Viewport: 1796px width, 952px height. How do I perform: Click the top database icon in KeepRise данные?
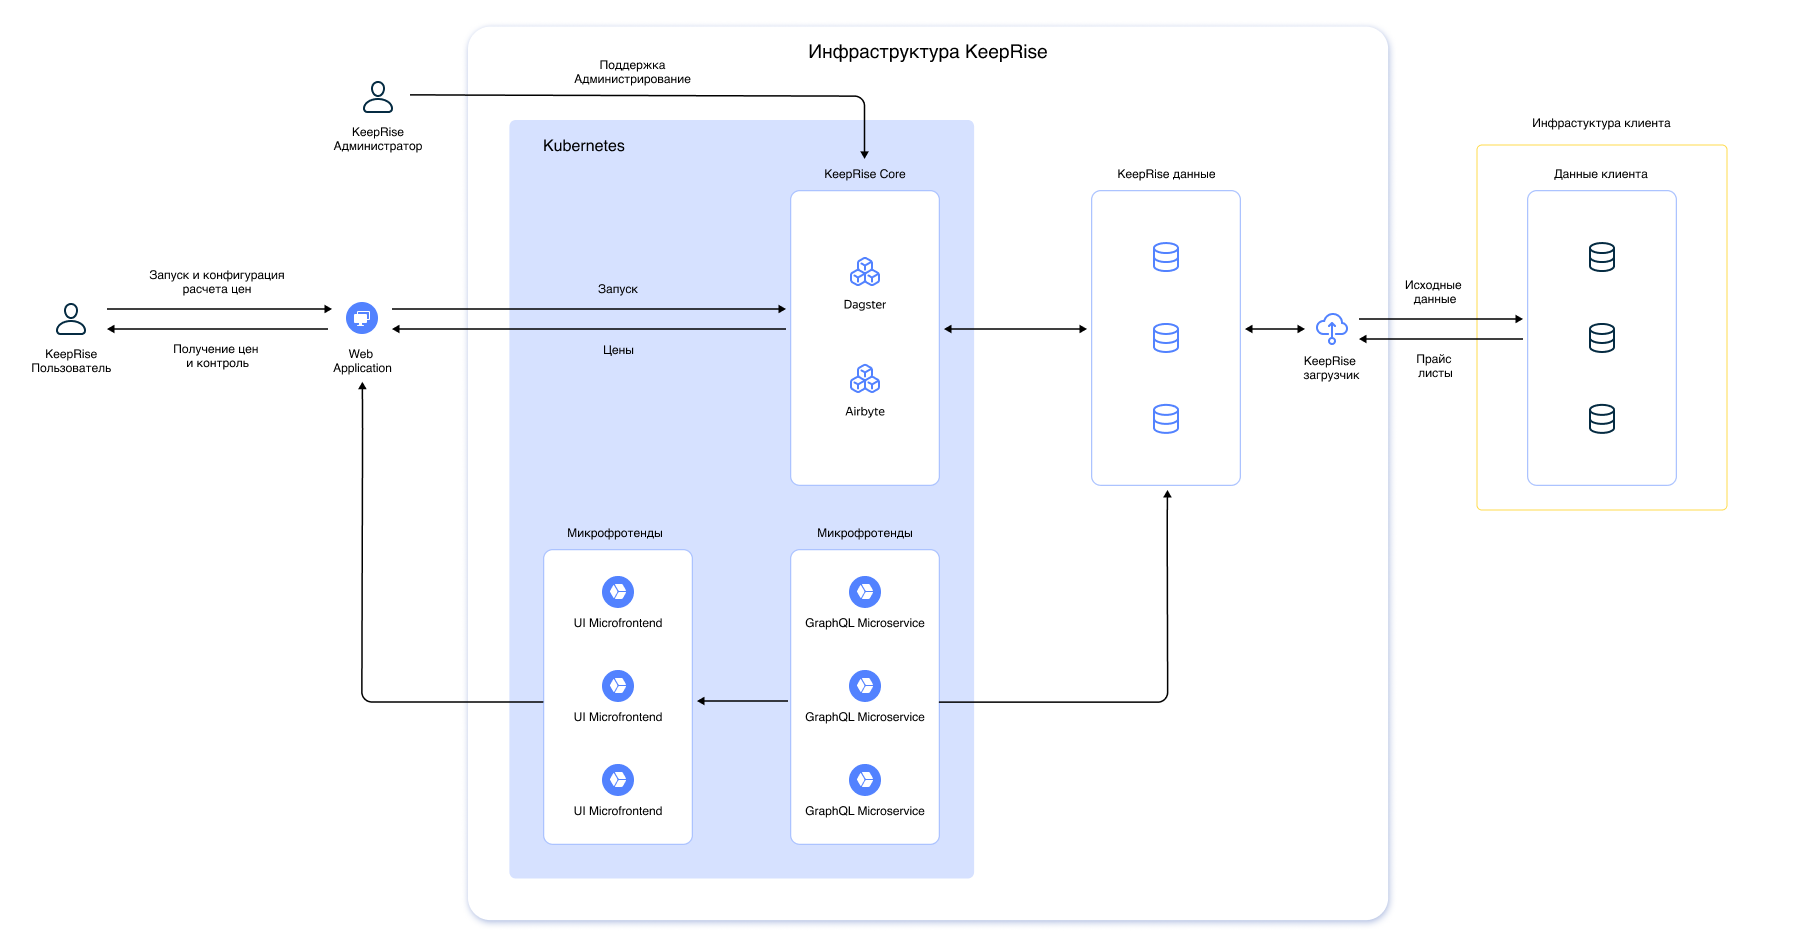pyautogui.click(x=1166, y=257)
